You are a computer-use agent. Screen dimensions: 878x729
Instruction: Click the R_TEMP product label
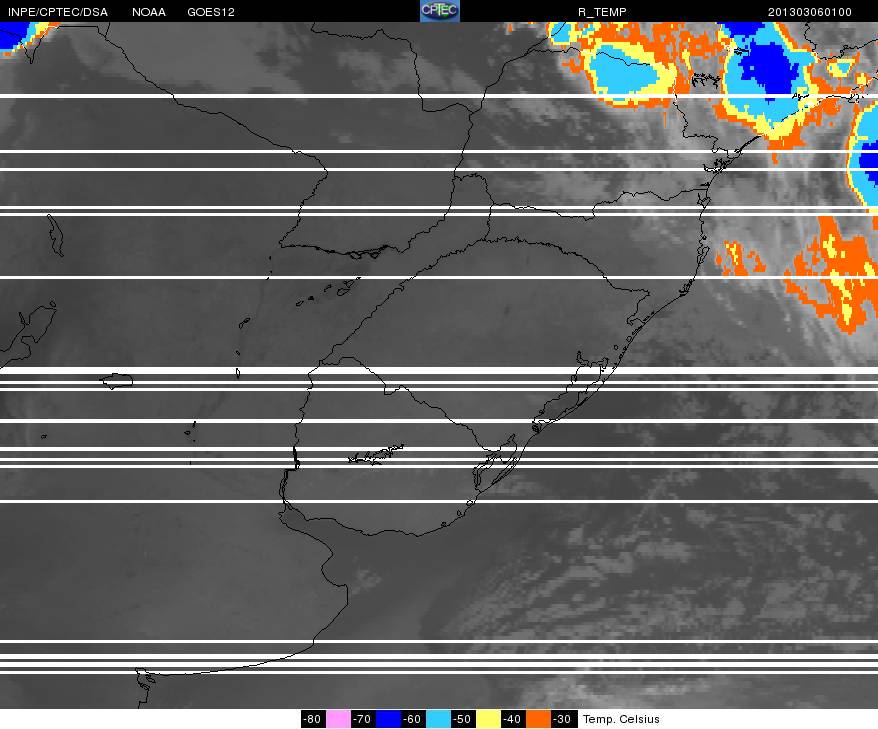click(602, 12)
